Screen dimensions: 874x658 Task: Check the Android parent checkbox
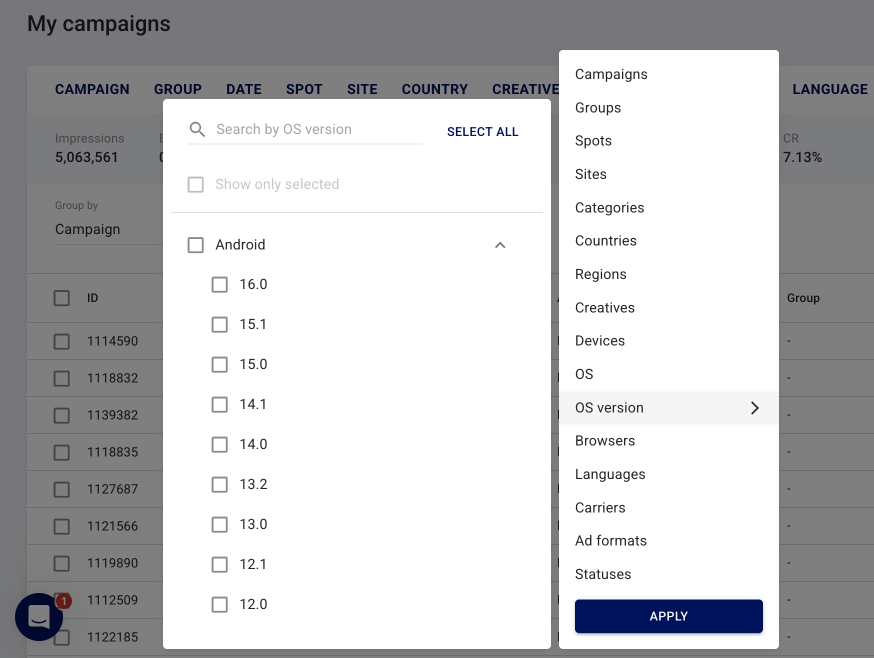pos(196,245)
